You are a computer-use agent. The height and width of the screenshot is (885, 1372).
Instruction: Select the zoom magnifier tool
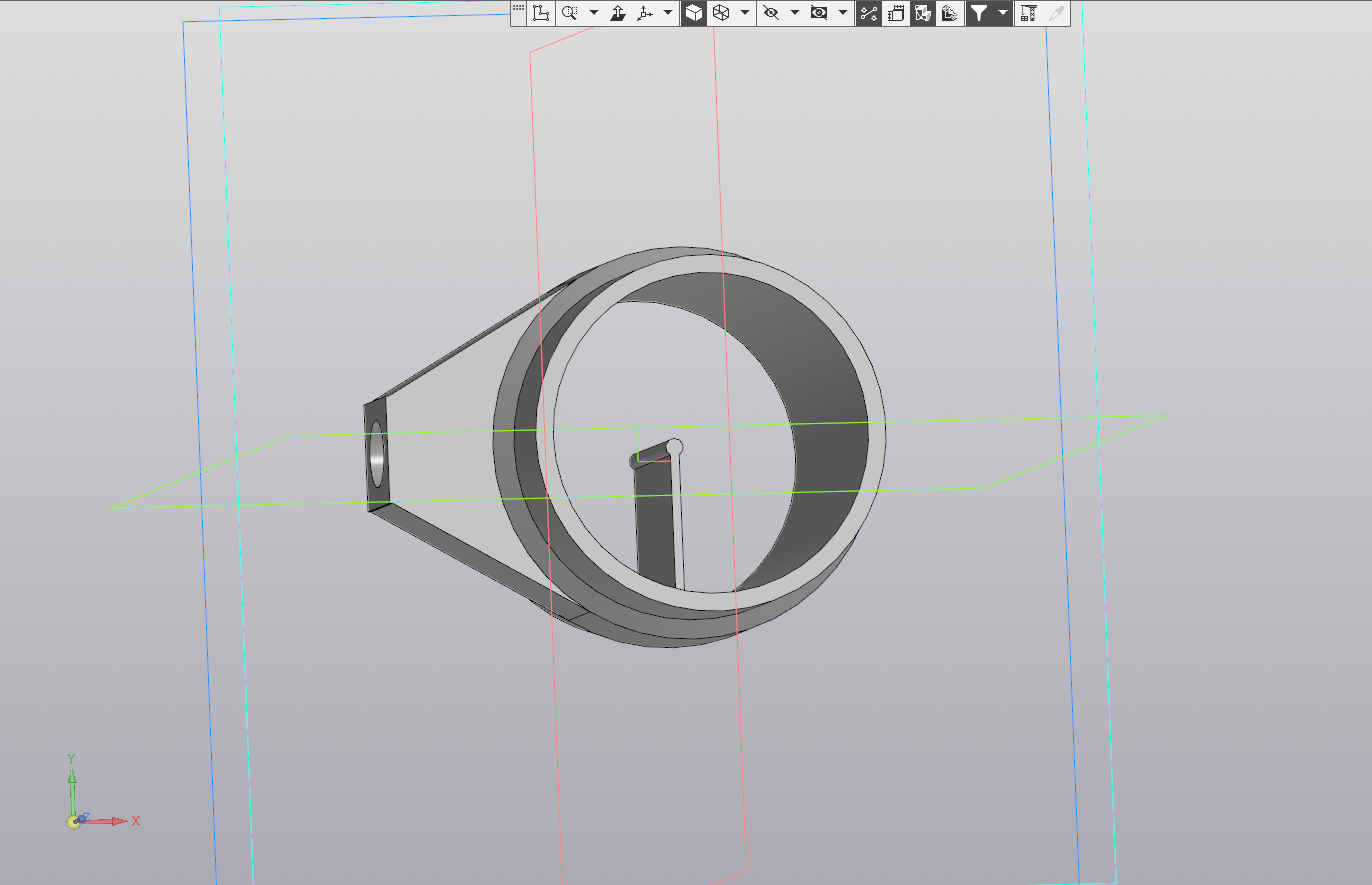tap(569, 13)
